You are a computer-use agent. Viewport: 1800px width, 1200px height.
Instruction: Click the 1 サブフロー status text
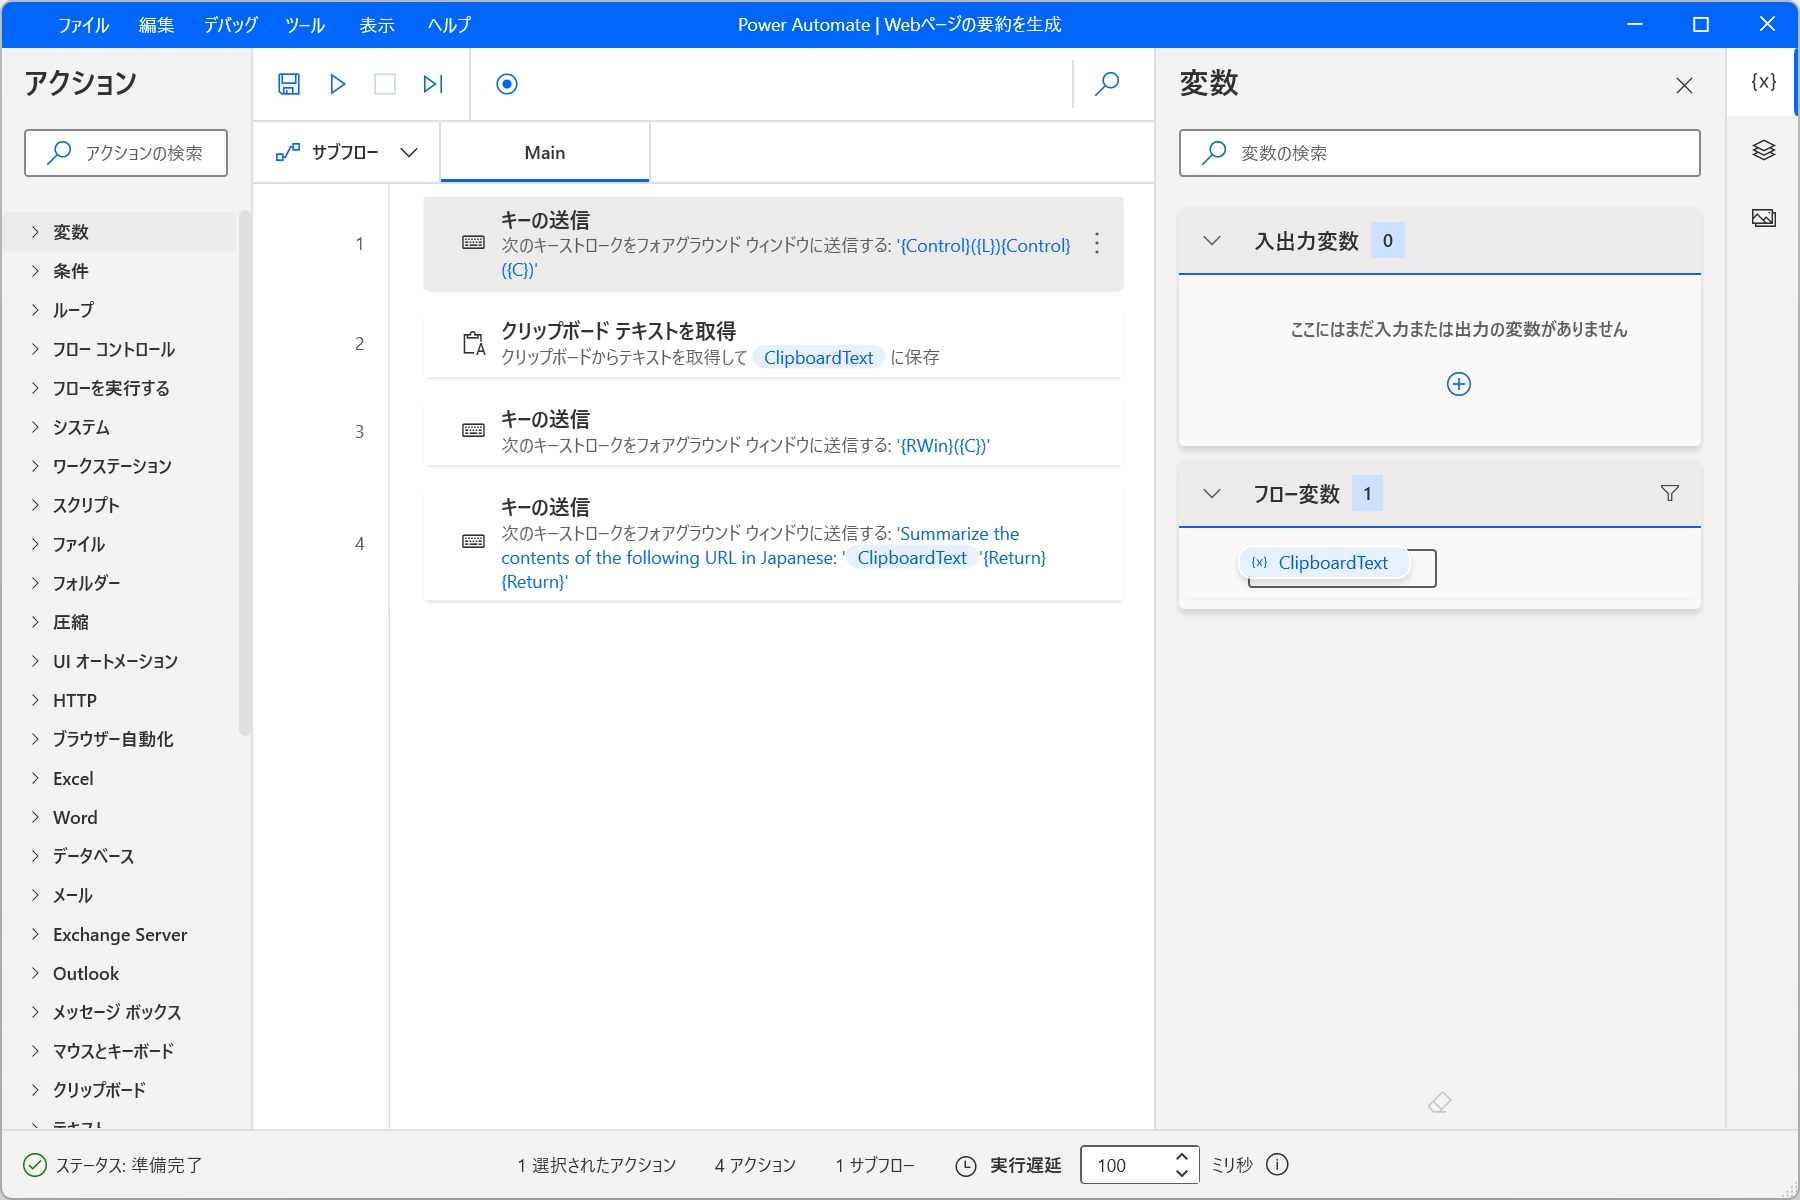875,1165
